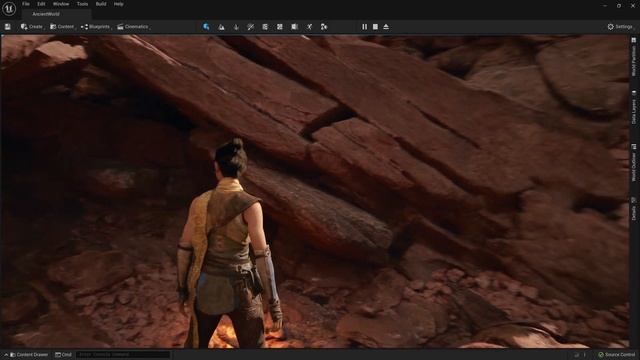
Task: Save the current level via save icon
Action: (7, 27)
